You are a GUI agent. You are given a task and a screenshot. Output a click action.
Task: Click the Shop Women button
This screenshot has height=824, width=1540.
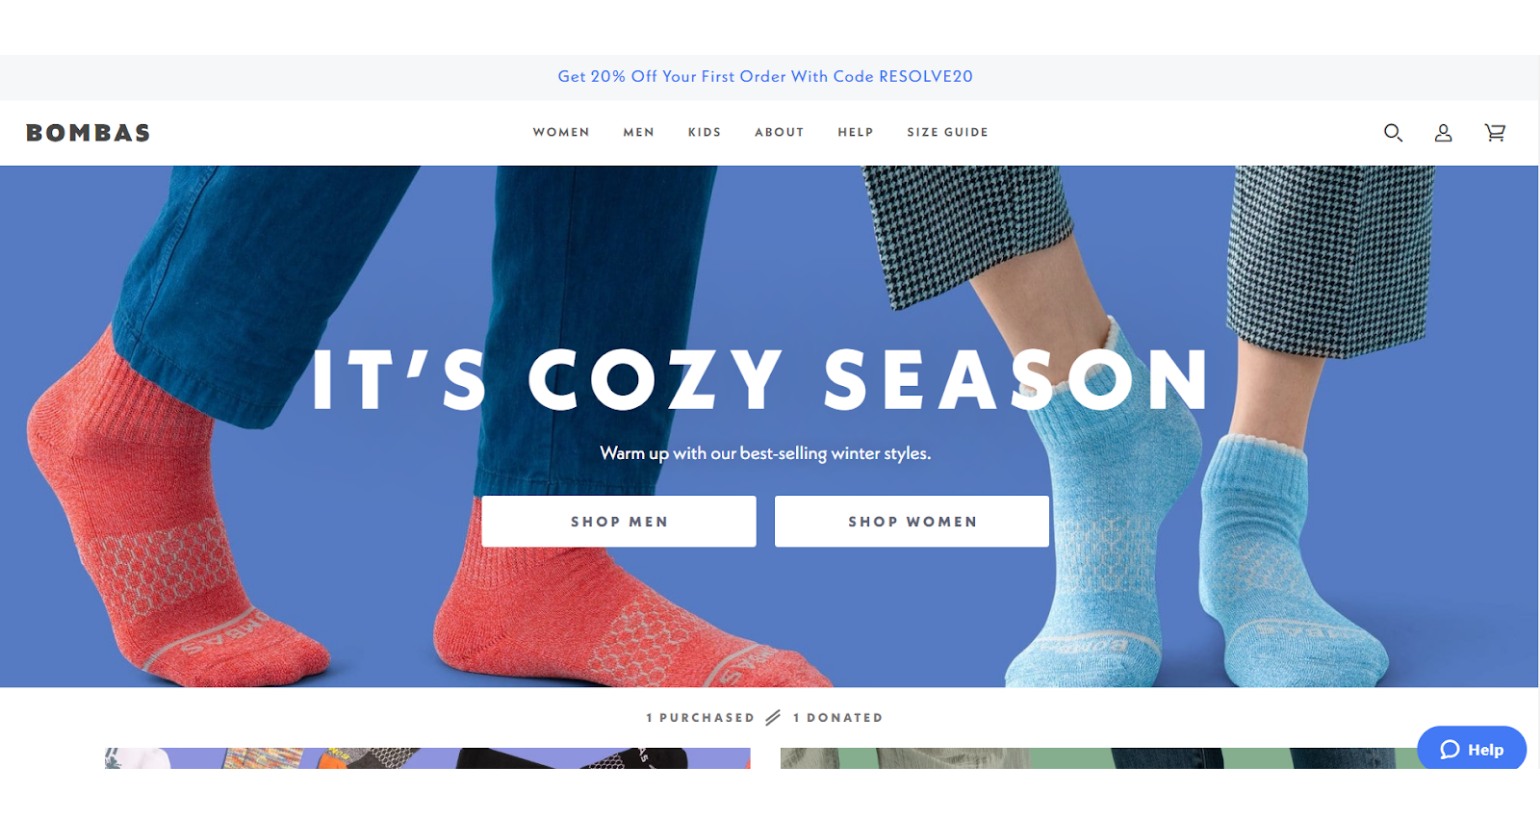tap(912, 521)
